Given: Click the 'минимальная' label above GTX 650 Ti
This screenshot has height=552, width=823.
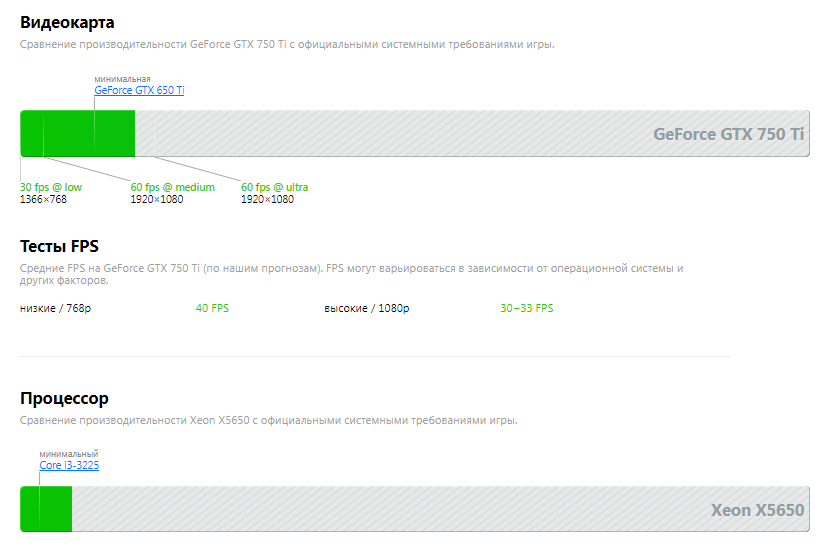Looking at the screenshot, I should tap(122, 79).
